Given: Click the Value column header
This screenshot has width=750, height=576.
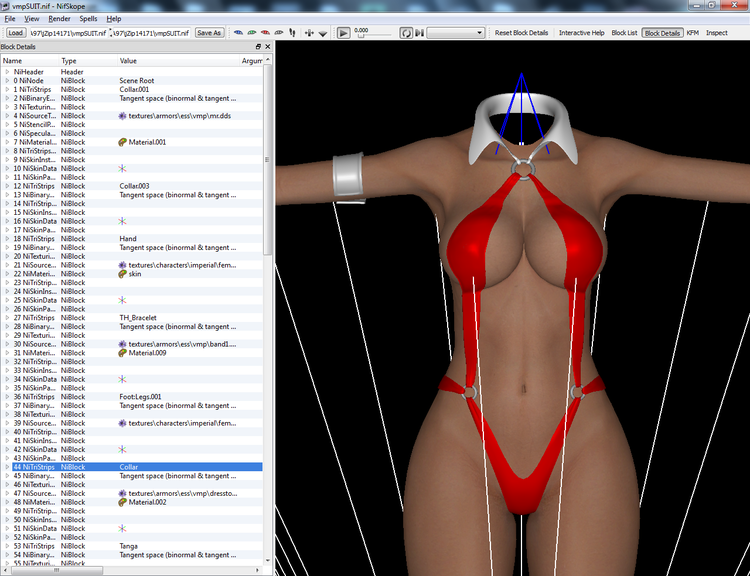Looking at the screenshot, I should click(x=178, y=61).
